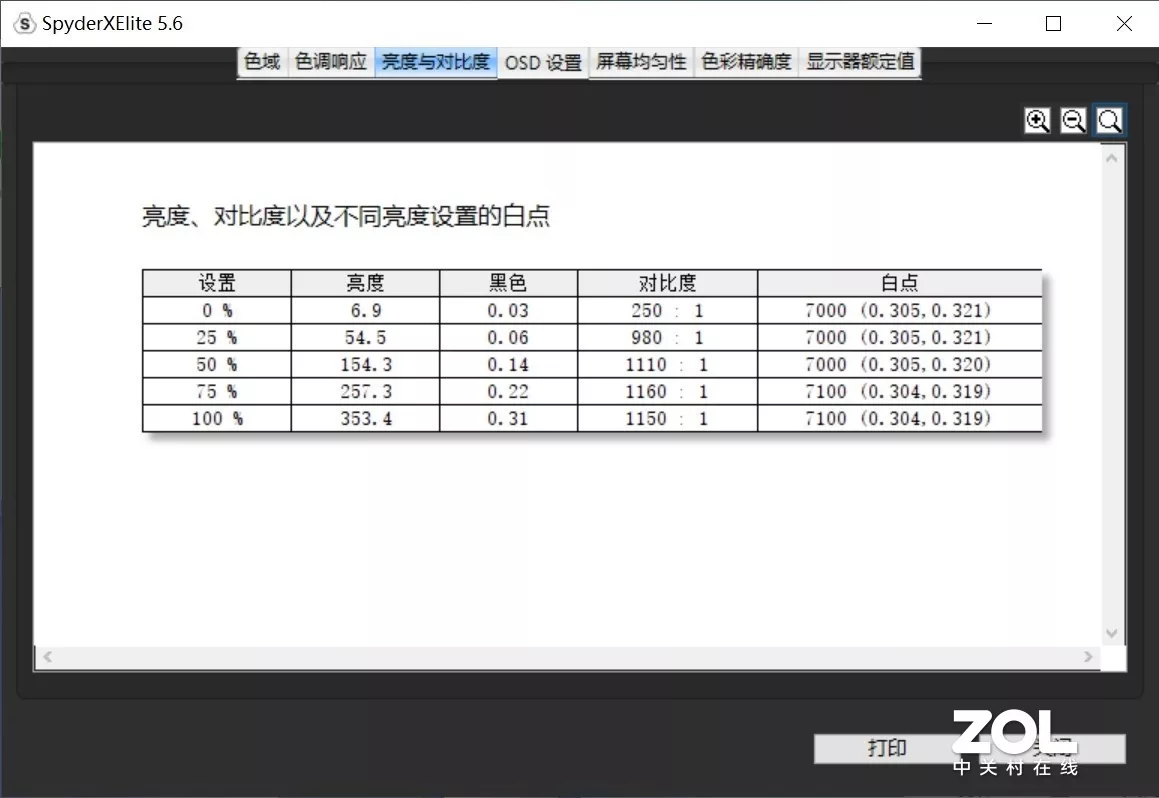1159x798 pixels.
Task: Click the horizontal scroll left arrow
Action: coord(47,656)
